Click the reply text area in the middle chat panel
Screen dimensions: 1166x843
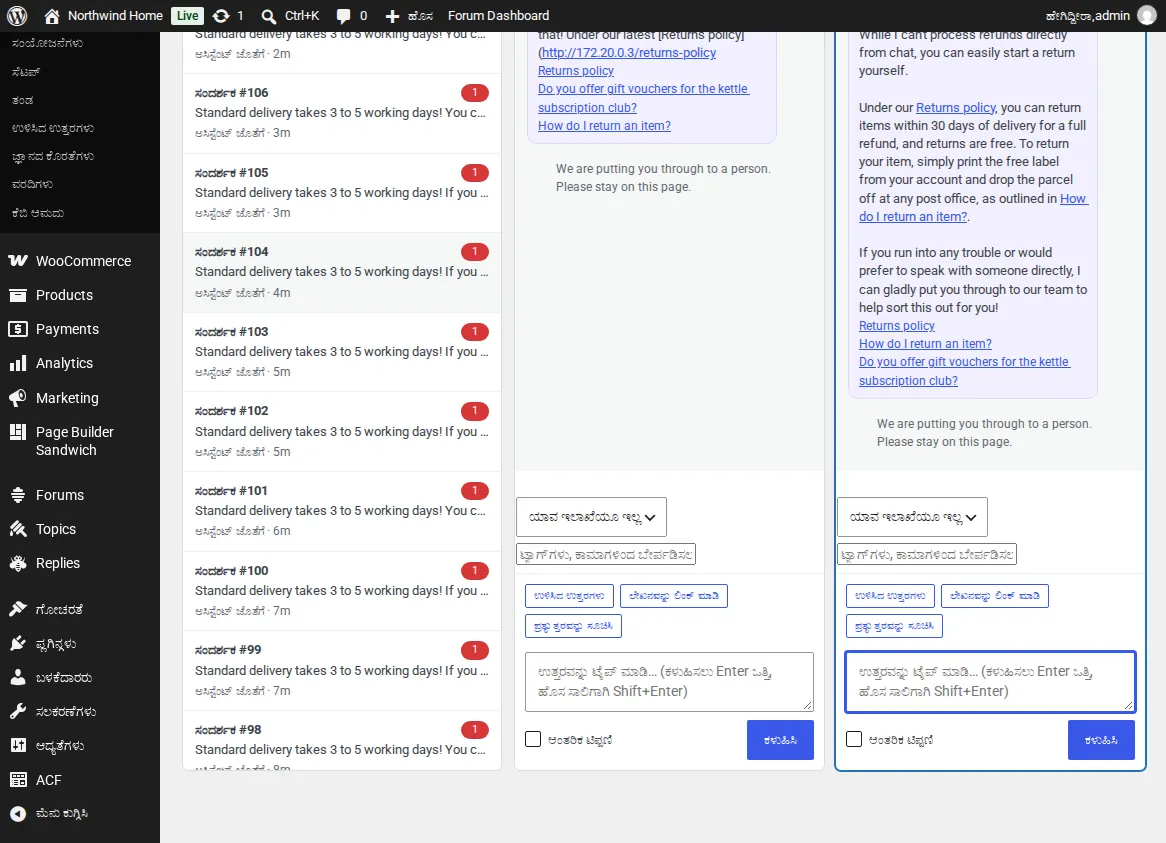point(669,682)
